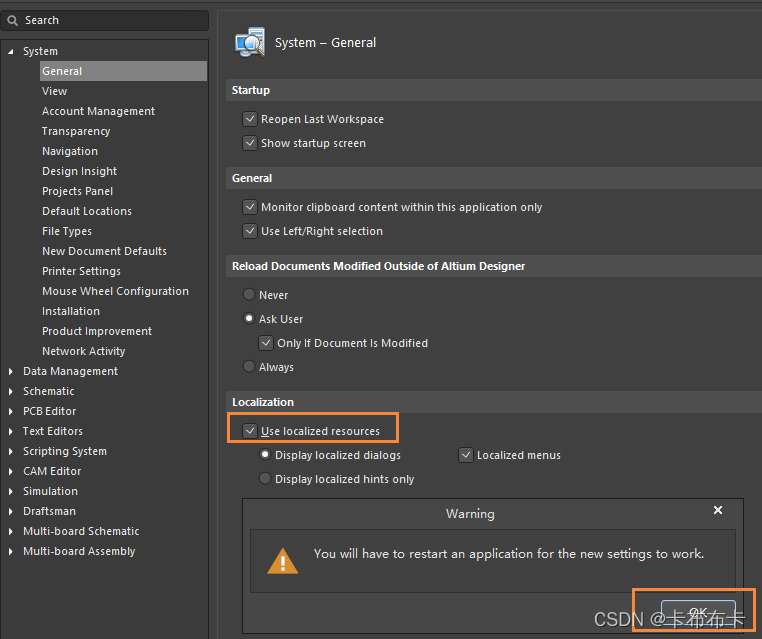Expand the Data Management tree node
The width and height of the screenshot is (762, 639).
[x=11, y=371]
